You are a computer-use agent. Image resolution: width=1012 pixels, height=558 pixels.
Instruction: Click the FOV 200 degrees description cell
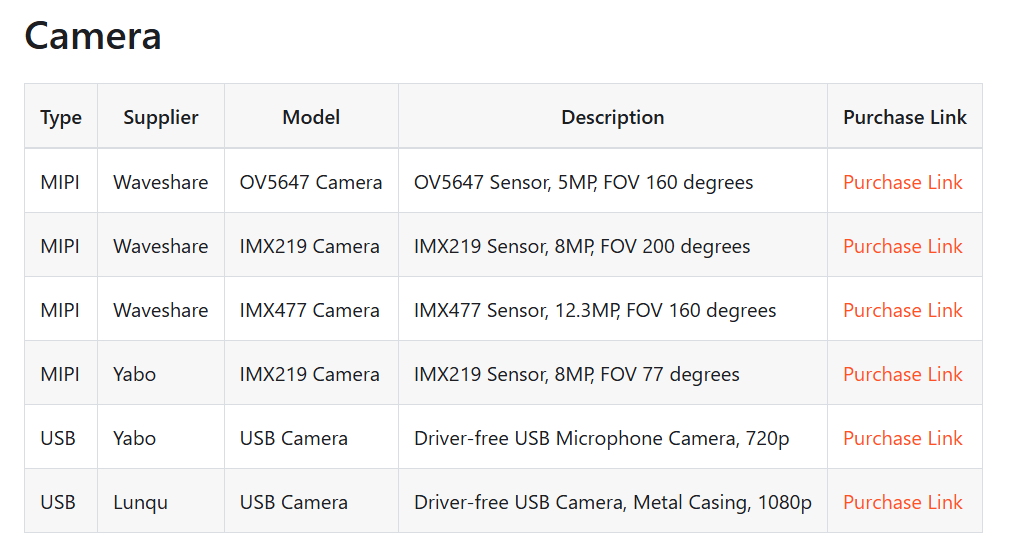point(582,246)
